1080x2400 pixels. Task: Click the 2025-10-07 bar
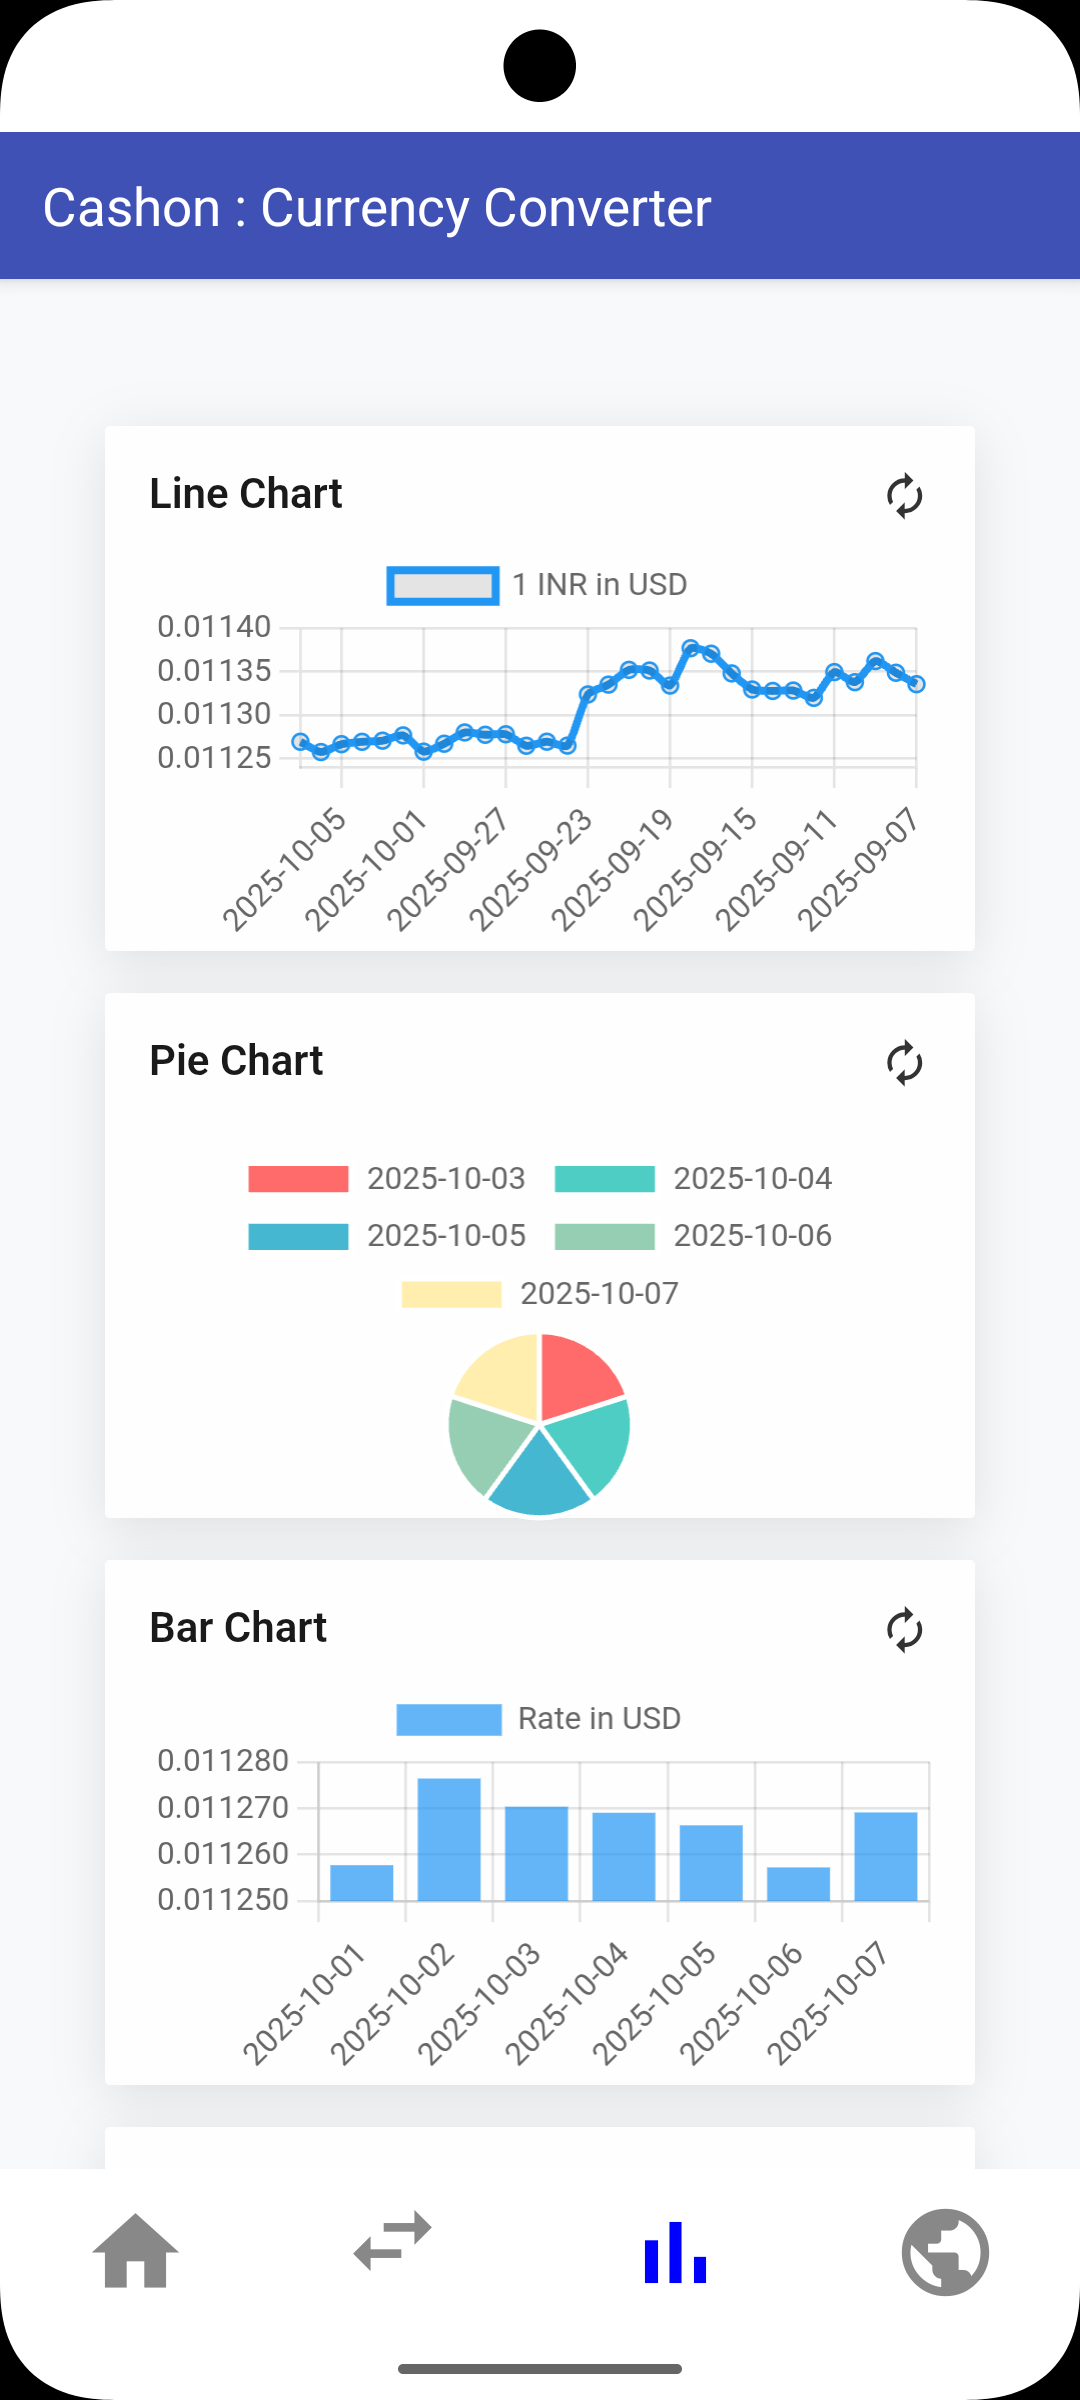pos(886,1855)
